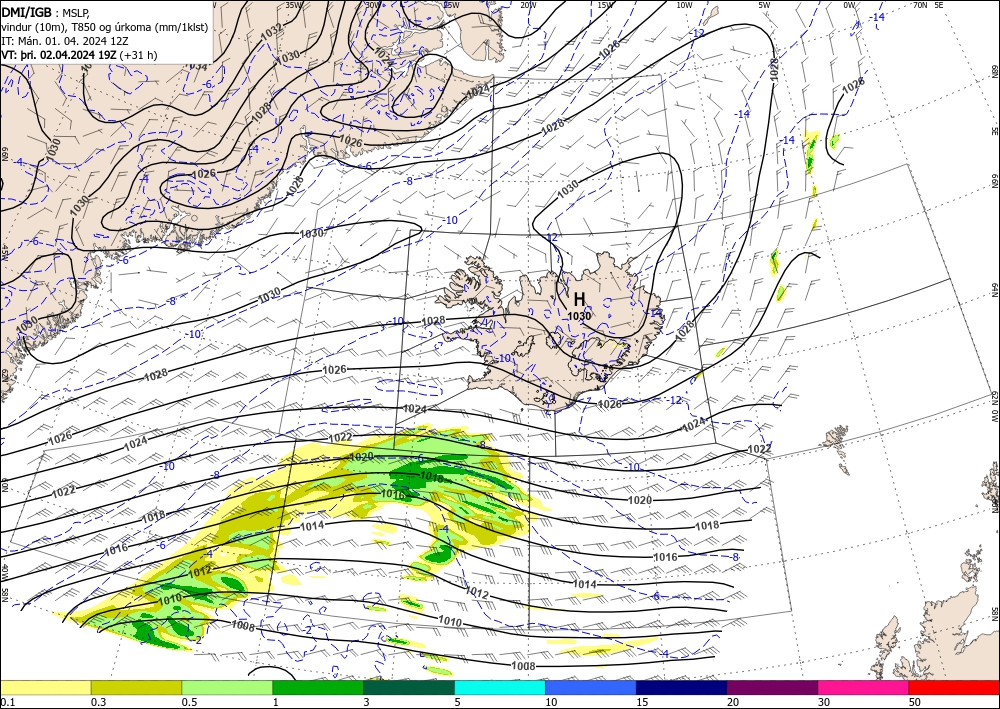Click the legend value 0.3
Viewport: 1000px width, 709px height.
click(x=98, y=702)
